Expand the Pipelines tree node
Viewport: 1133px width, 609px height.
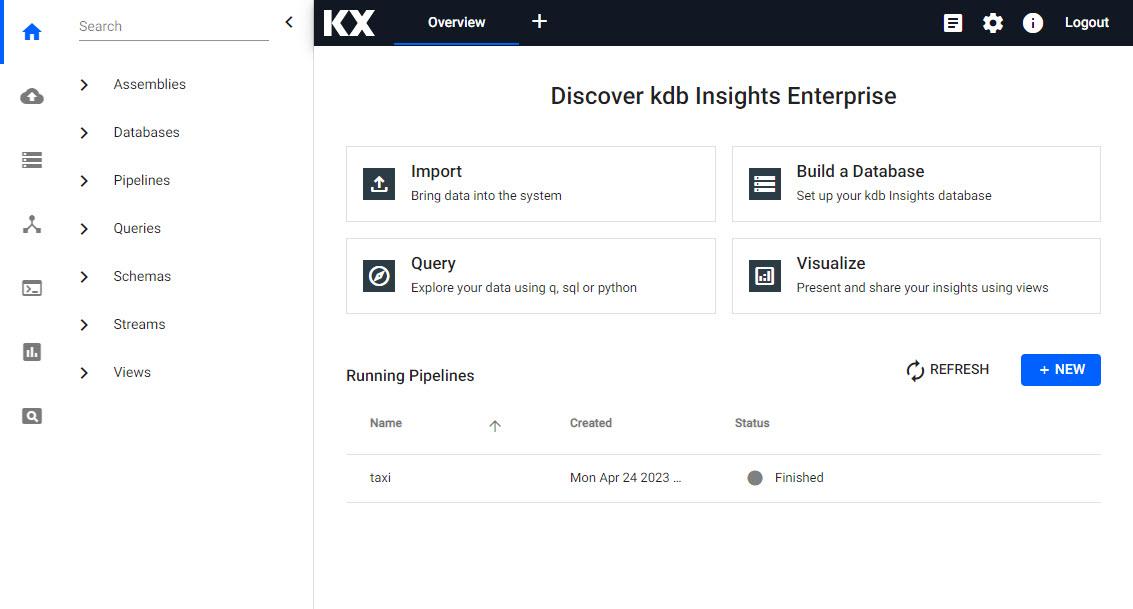[84, 181]
